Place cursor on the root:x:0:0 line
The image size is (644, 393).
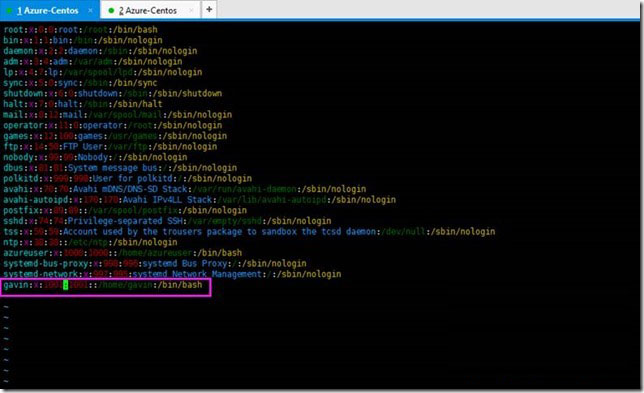pyautogui.click(x=80, y=30)
